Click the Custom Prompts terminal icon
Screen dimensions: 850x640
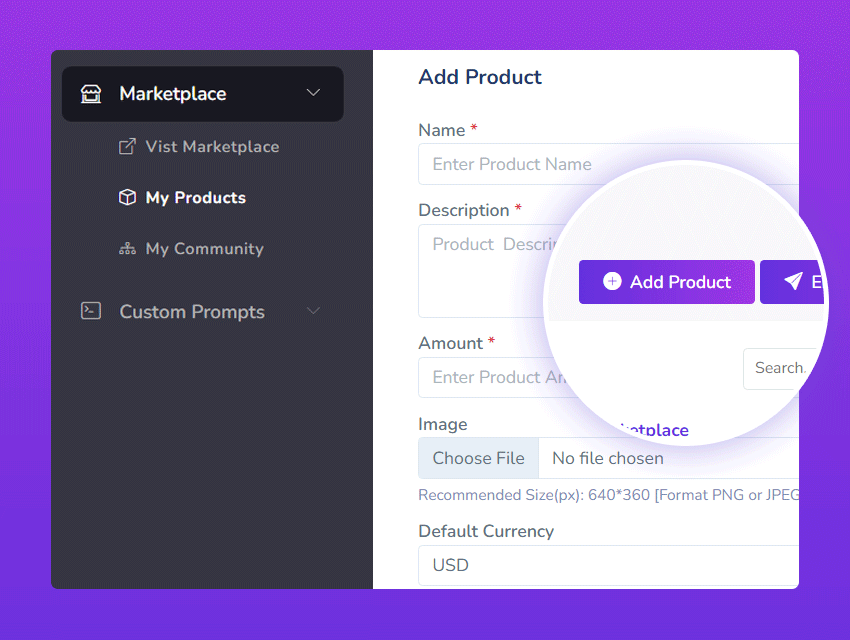coord(91,311)
